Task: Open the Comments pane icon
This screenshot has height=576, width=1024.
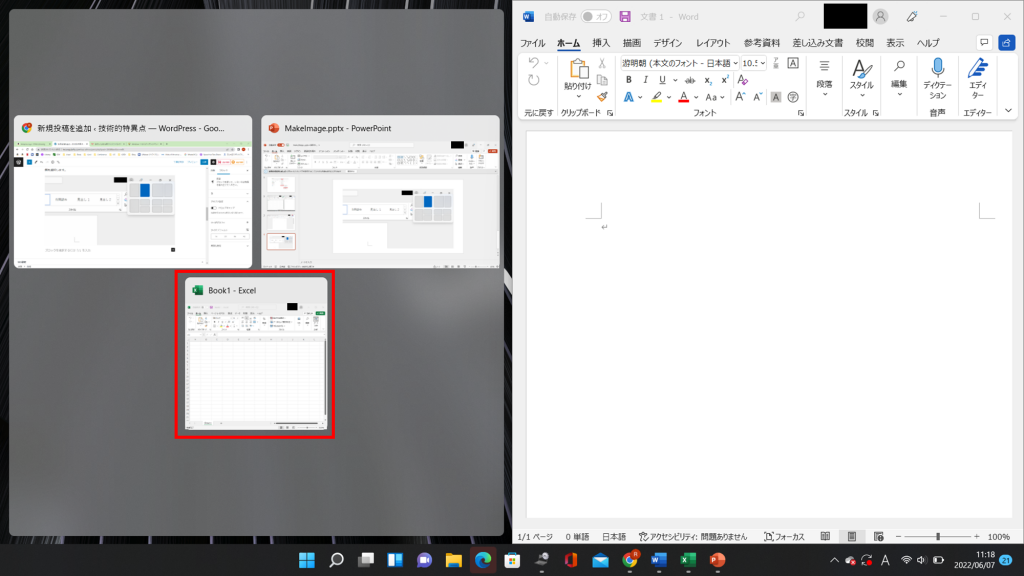Action: [984, 43]
